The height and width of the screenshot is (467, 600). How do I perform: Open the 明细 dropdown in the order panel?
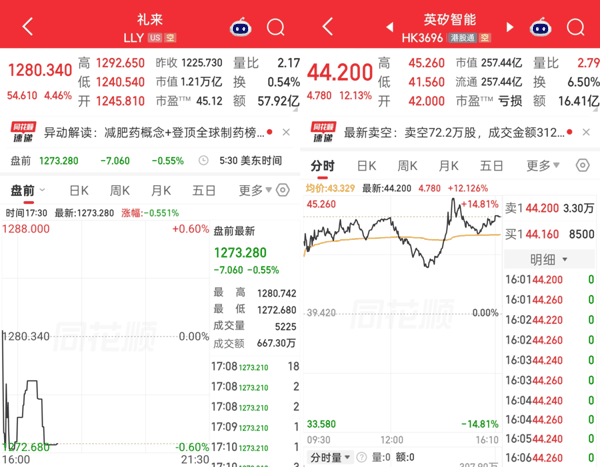pos(548,260)
